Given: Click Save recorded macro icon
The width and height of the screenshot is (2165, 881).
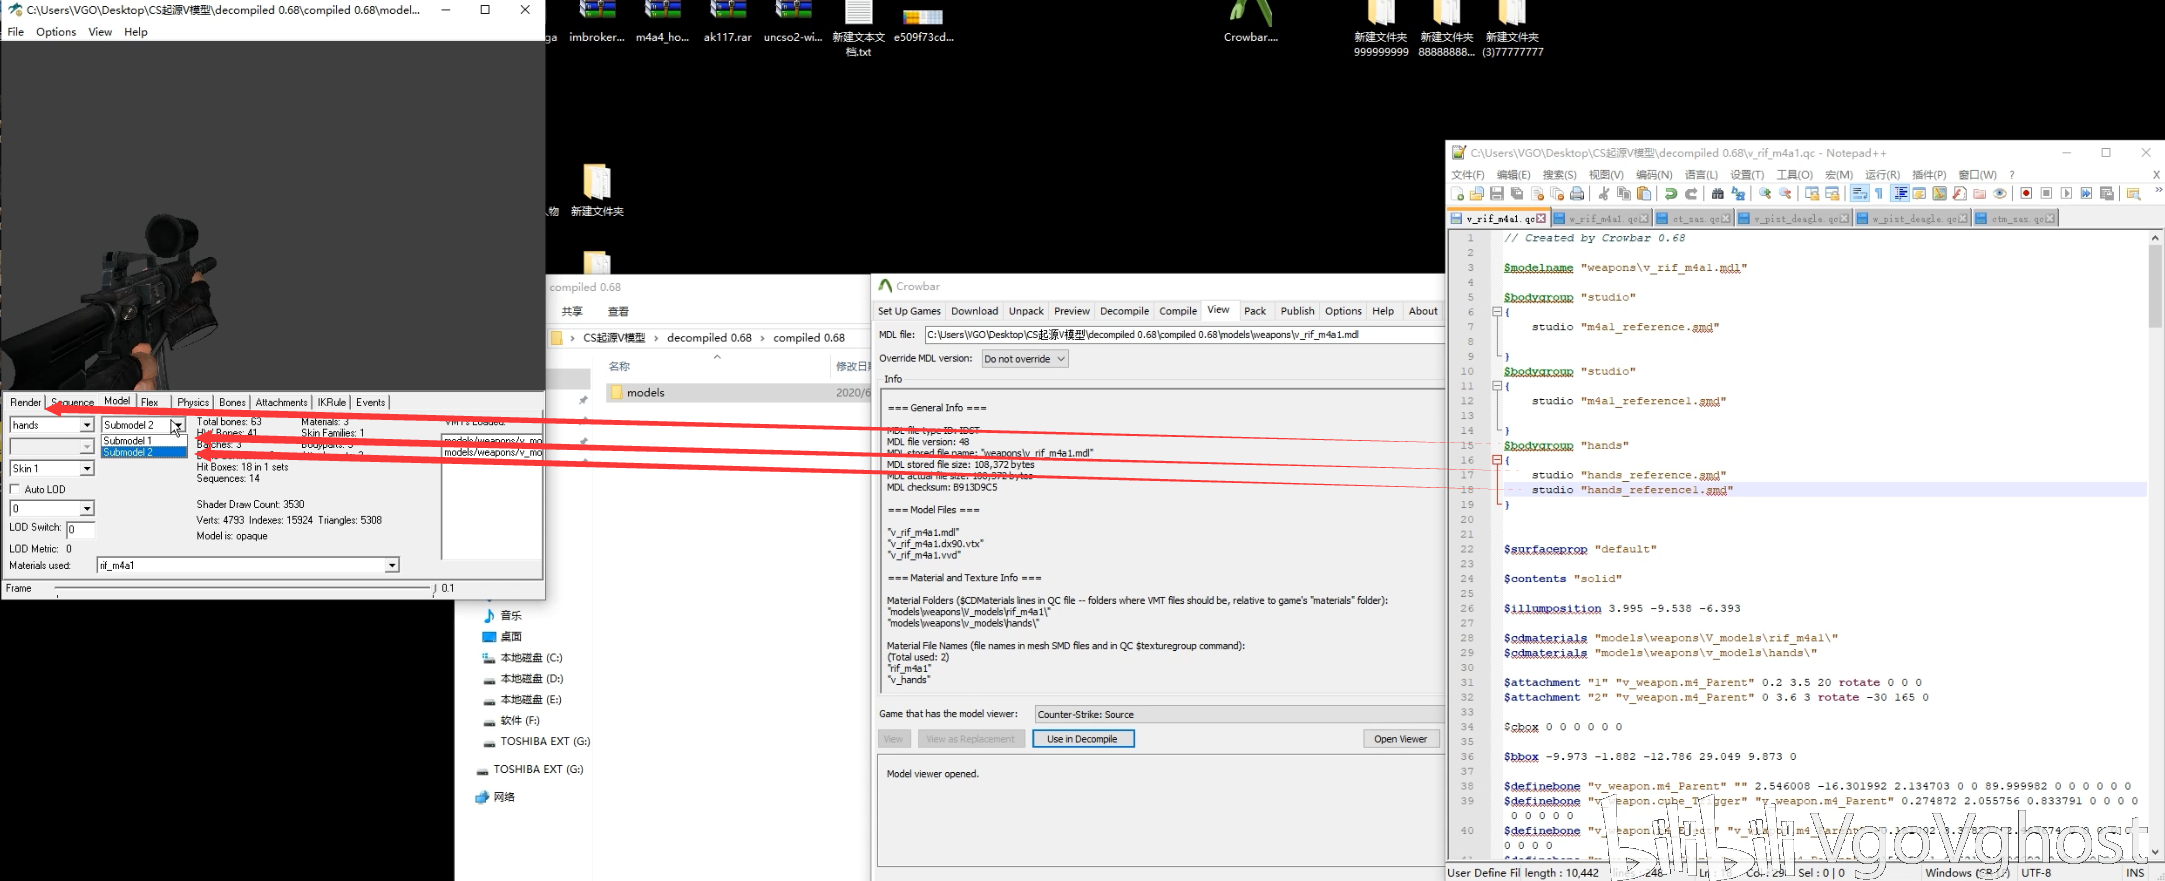Looking at the screenshot, I should 2107,194.
